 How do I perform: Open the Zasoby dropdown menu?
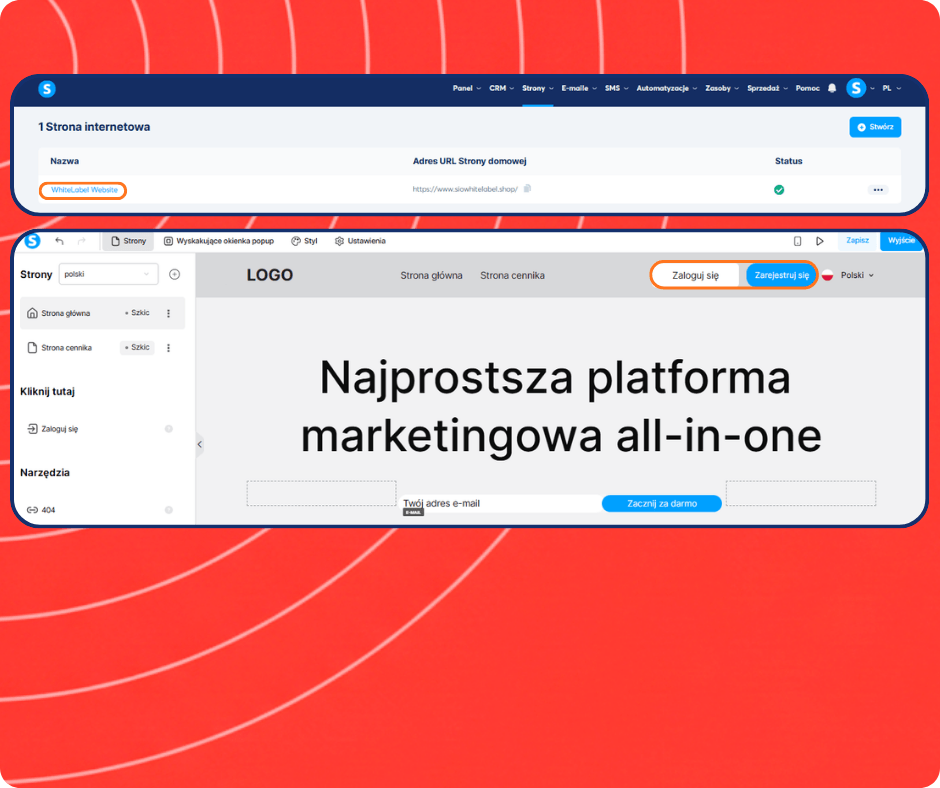[722, 88]
